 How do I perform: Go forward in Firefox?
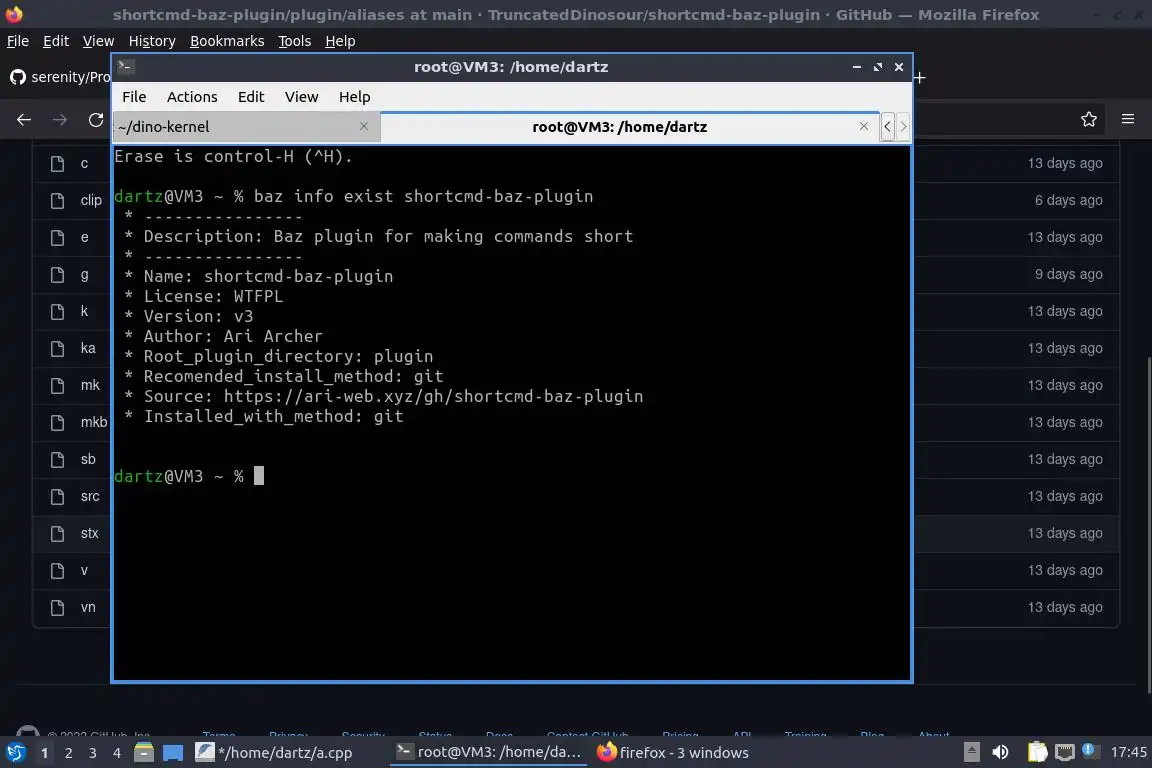point(60,120)
